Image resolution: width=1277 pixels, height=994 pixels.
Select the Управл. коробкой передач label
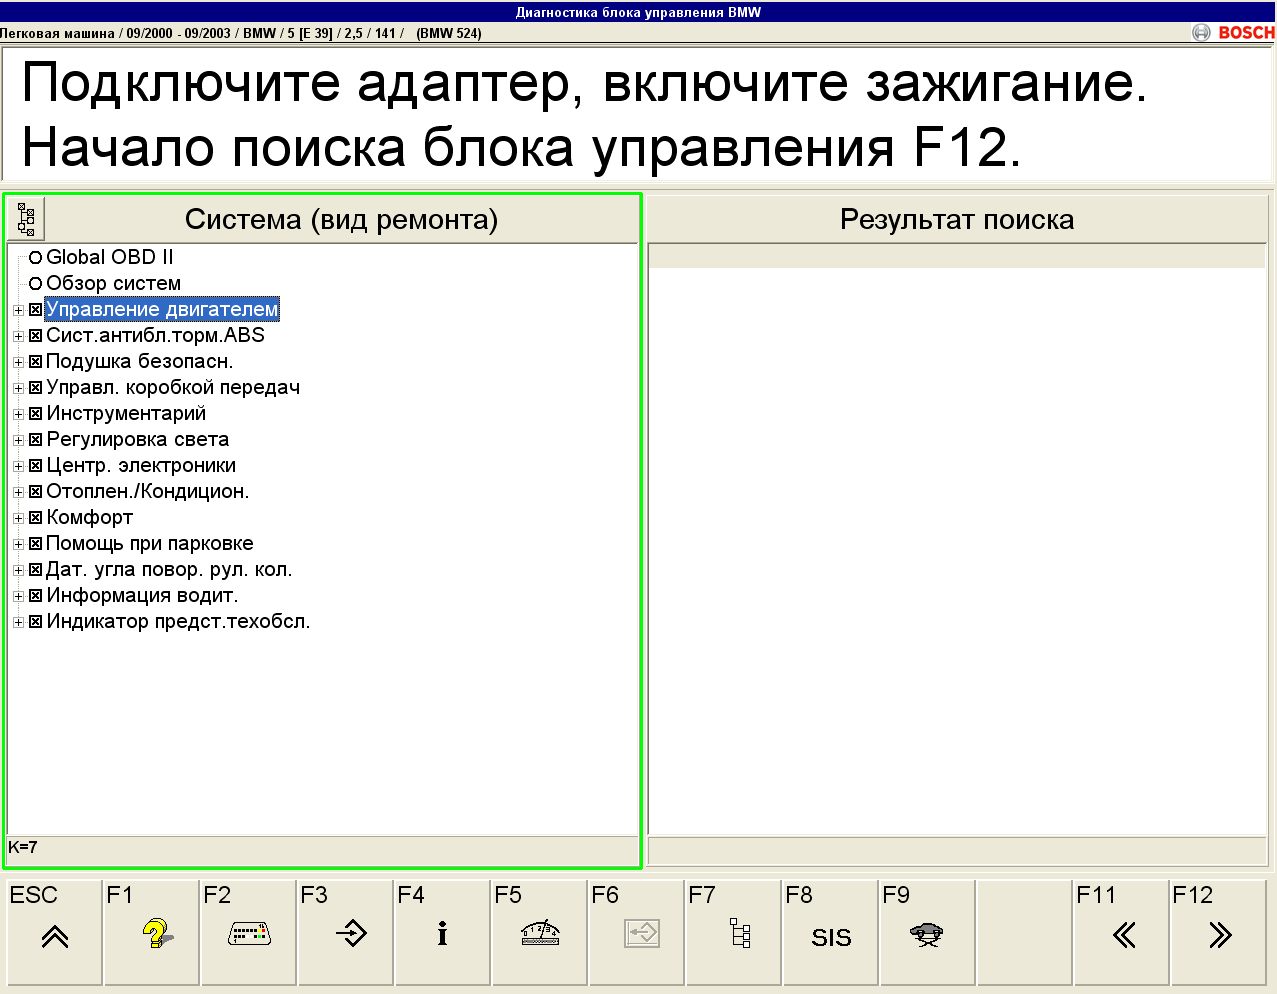173,388
